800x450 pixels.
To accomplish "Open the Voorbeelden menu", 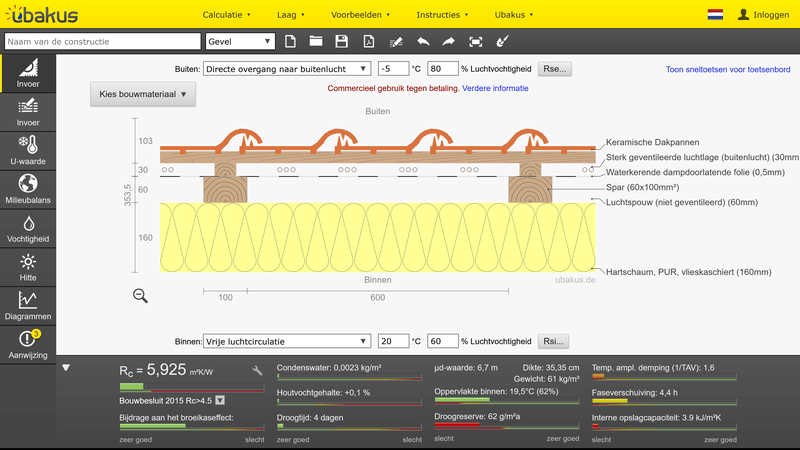I will tap(361, 15).
